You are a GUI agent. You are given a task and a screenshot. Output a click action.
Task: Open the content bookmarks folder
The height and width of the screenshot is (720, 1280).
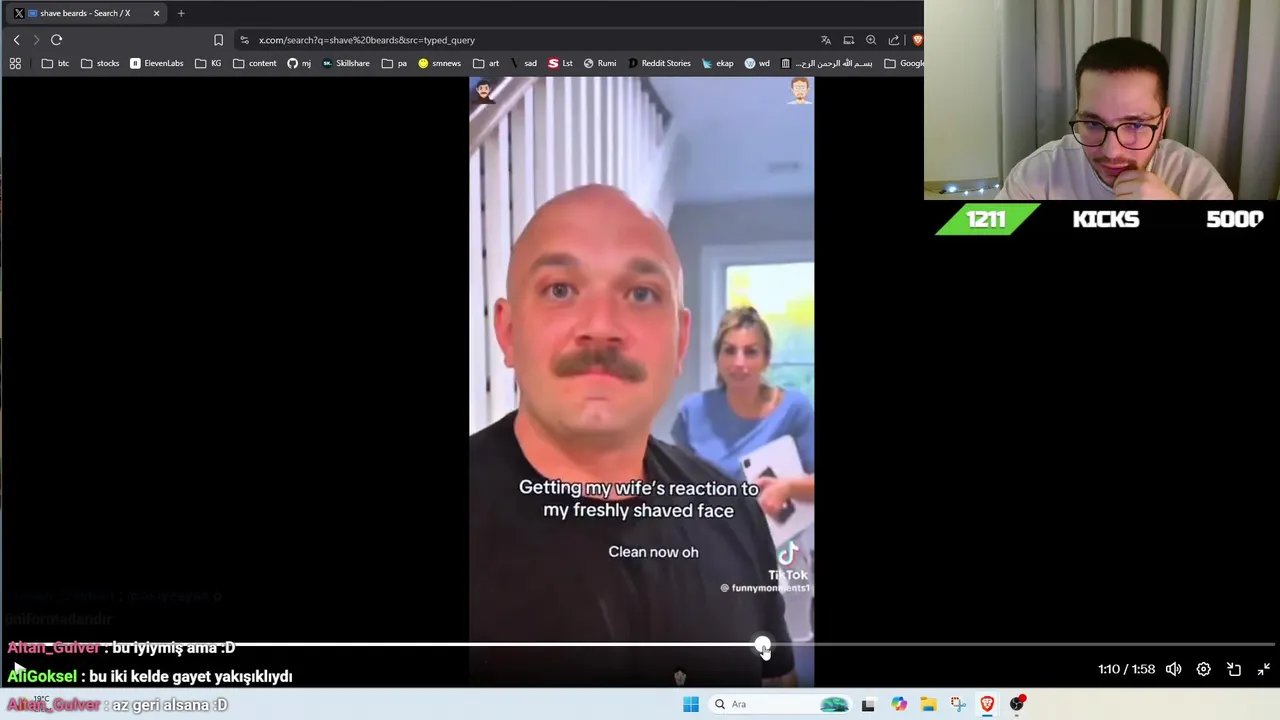[254, 63]
